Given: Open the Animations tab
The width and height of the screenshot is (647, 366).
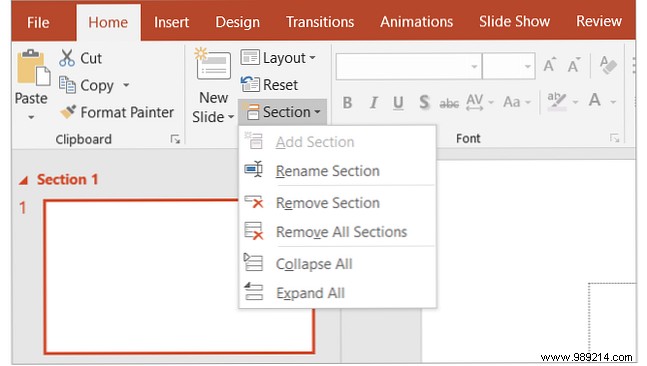Looking at the screenshot, I should tap(416, 22).
